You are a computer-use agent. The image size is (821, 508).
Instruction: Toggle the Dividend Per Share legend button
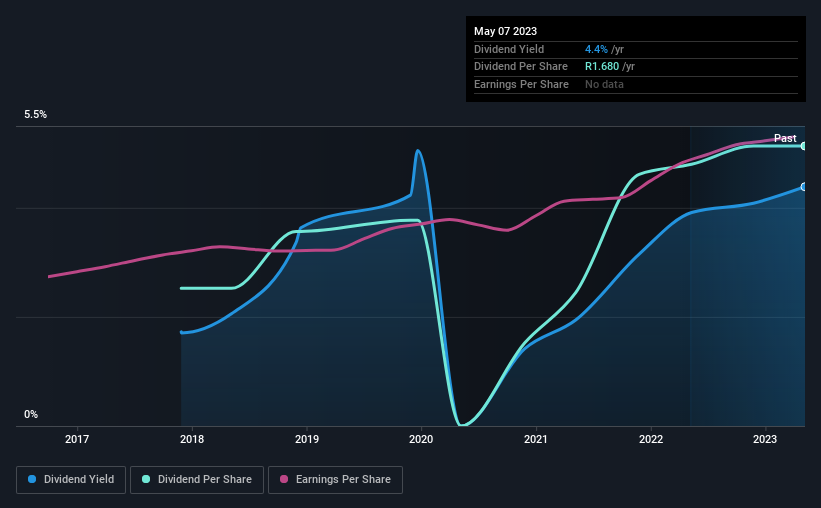click(197, 480)
